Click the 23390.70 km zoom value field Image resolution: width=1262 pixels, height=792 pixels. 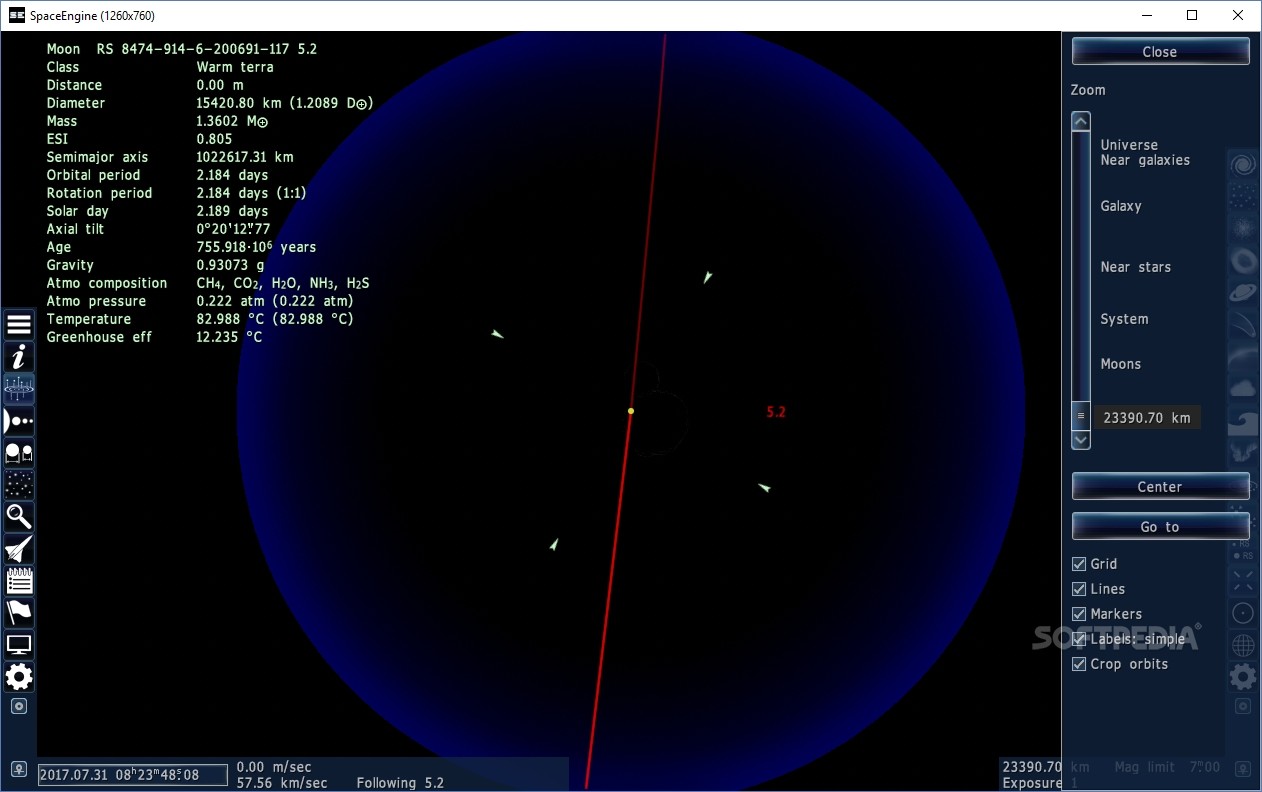pos(1147,418)
